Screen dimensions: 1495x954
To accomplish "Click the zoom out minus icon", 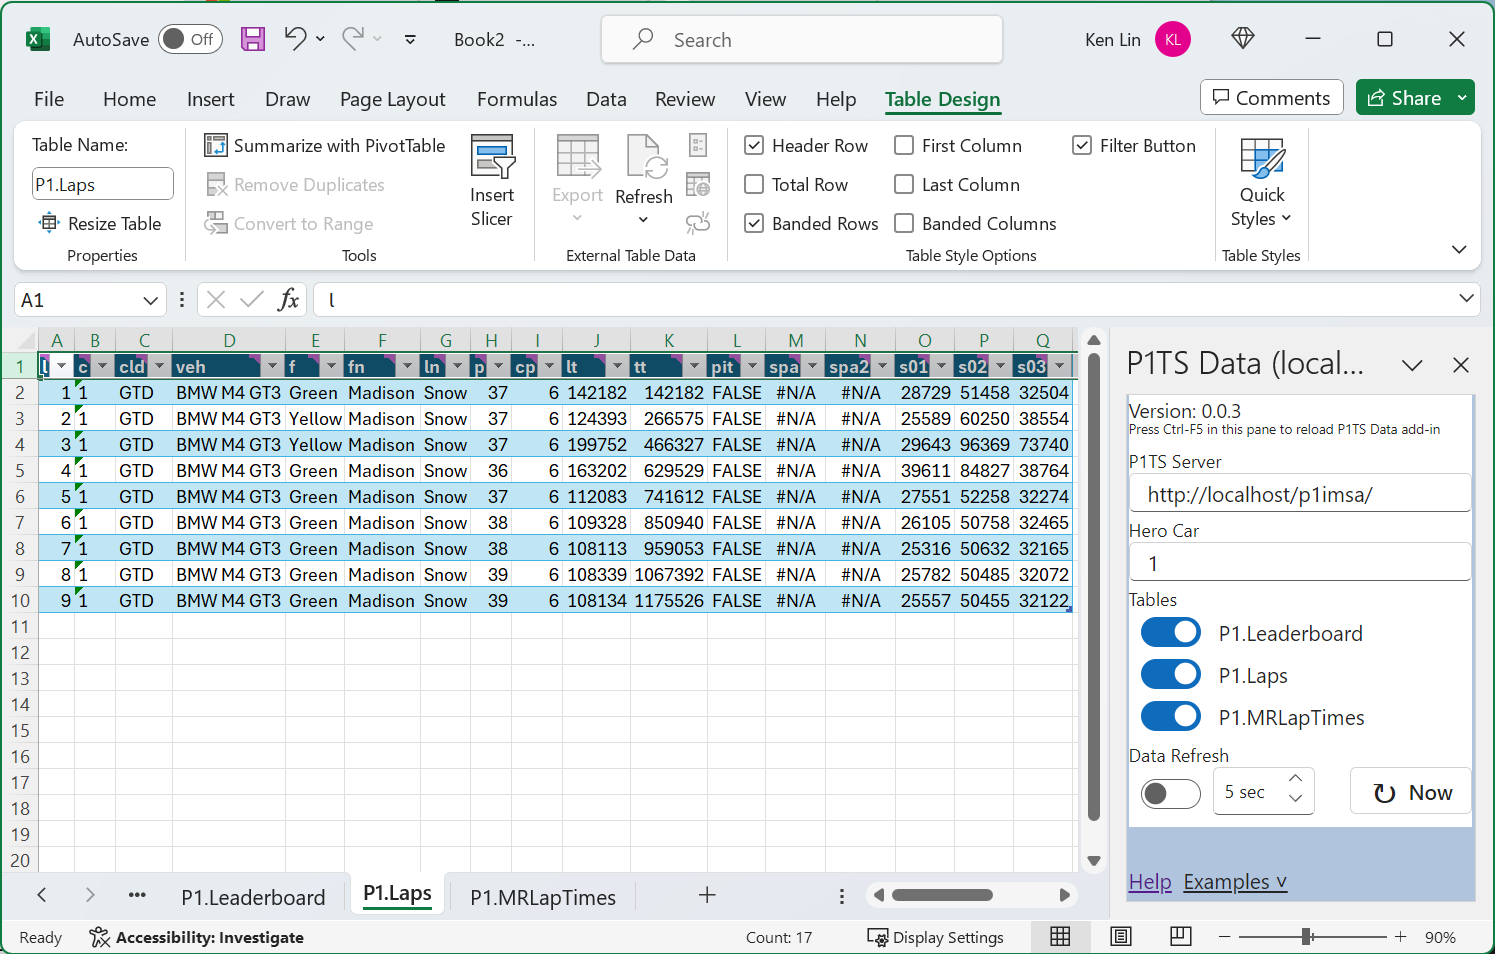I will (x=1224, y=937).
